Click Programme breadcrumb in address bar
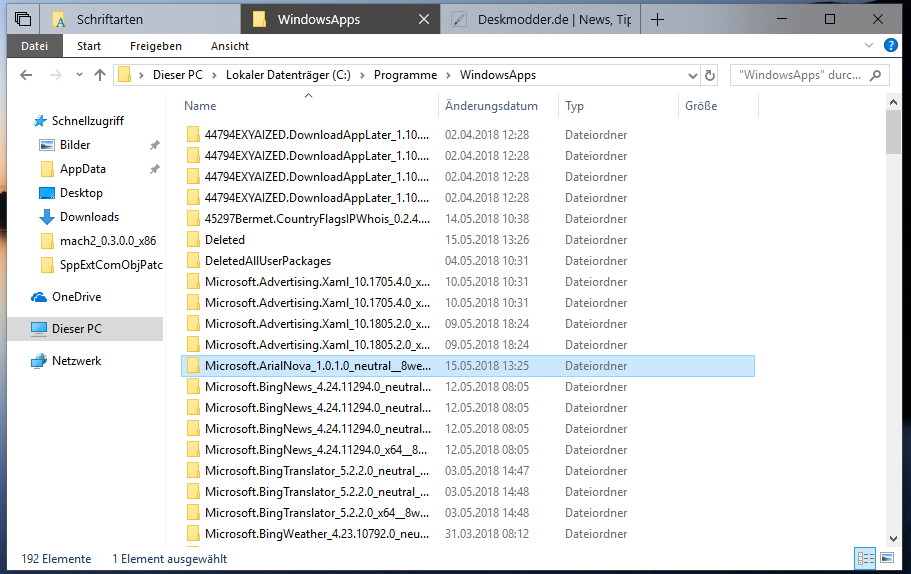 (x=406, y=75)
